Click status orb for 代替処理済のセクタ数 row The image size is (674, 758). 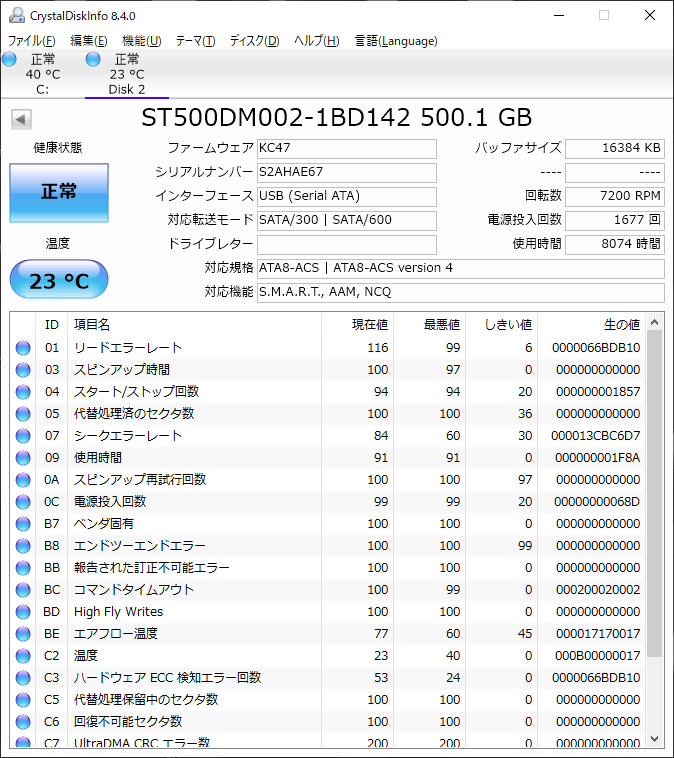[x=23, y=414]
